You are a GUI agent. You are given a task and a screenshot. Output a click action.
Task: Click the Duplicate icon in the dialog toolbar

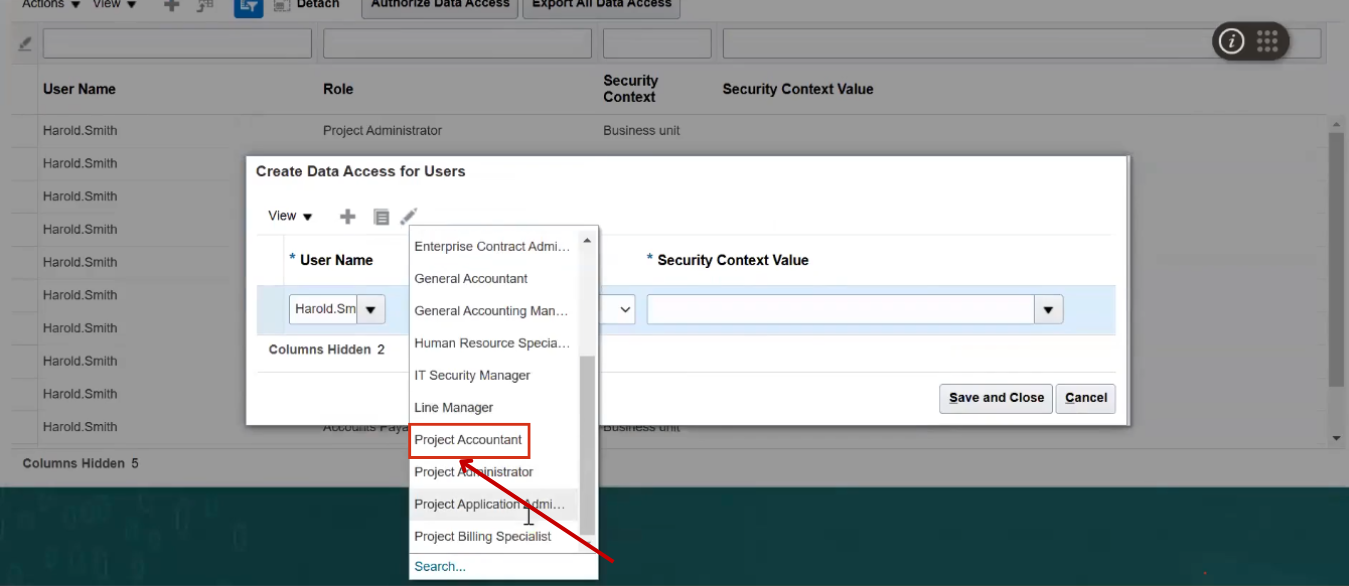[x=381, y=215]
